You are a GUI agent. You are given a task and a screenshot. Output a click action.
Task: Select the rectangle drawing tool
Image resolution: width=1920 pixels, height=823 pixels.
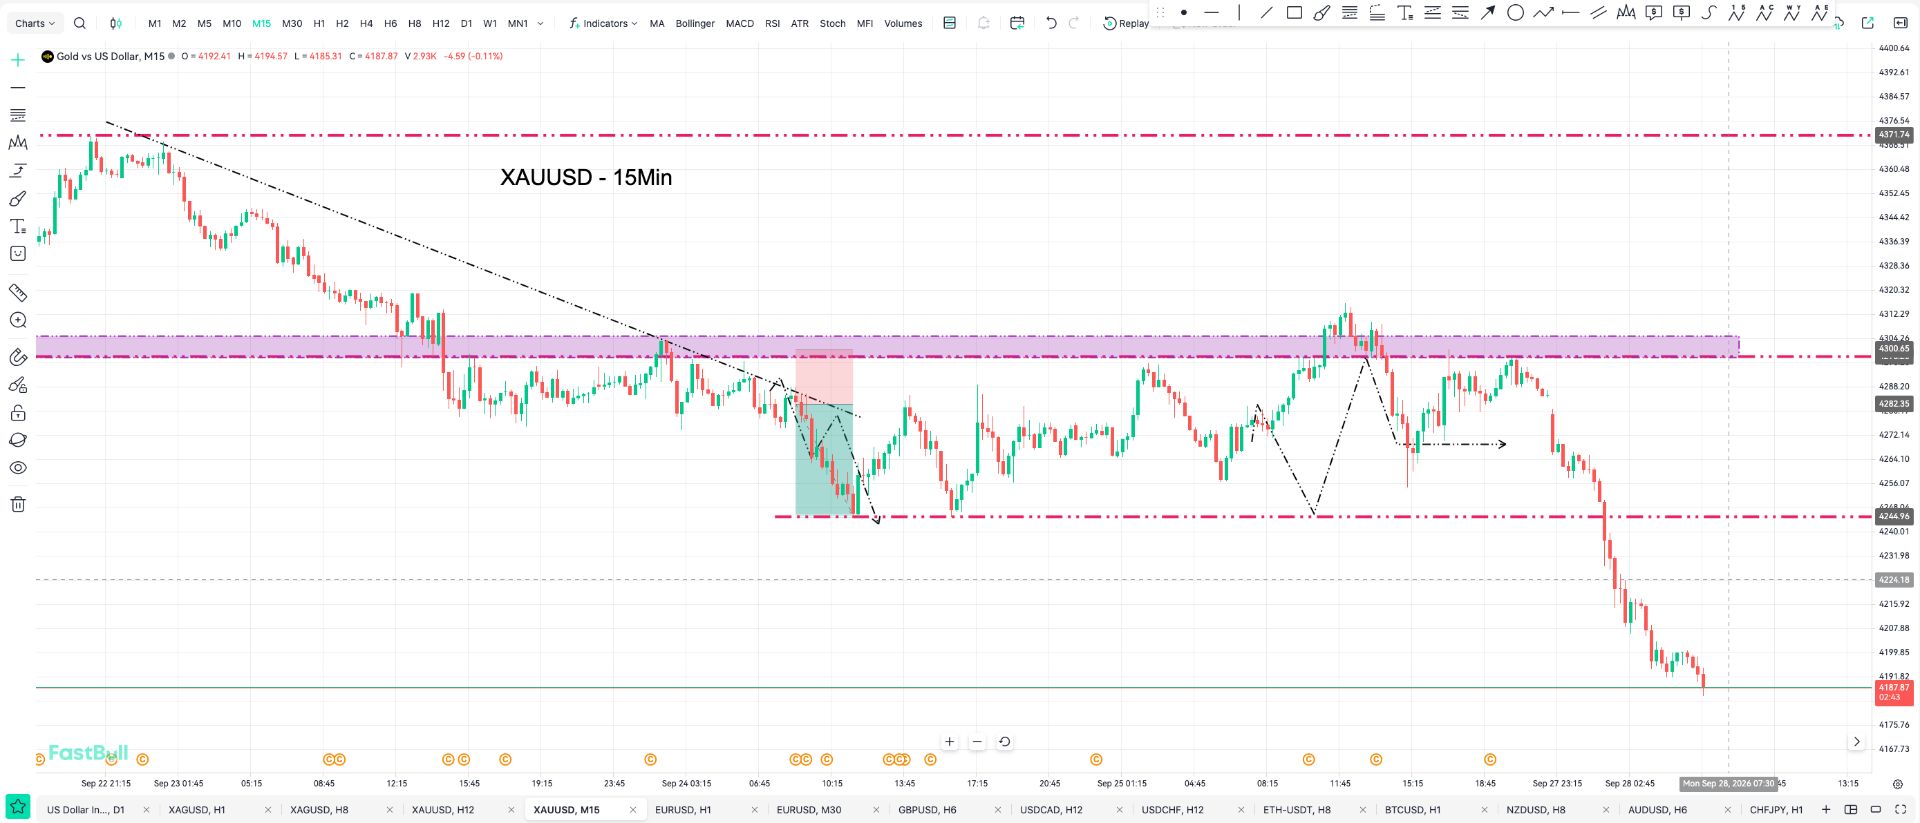[1294, 13]
